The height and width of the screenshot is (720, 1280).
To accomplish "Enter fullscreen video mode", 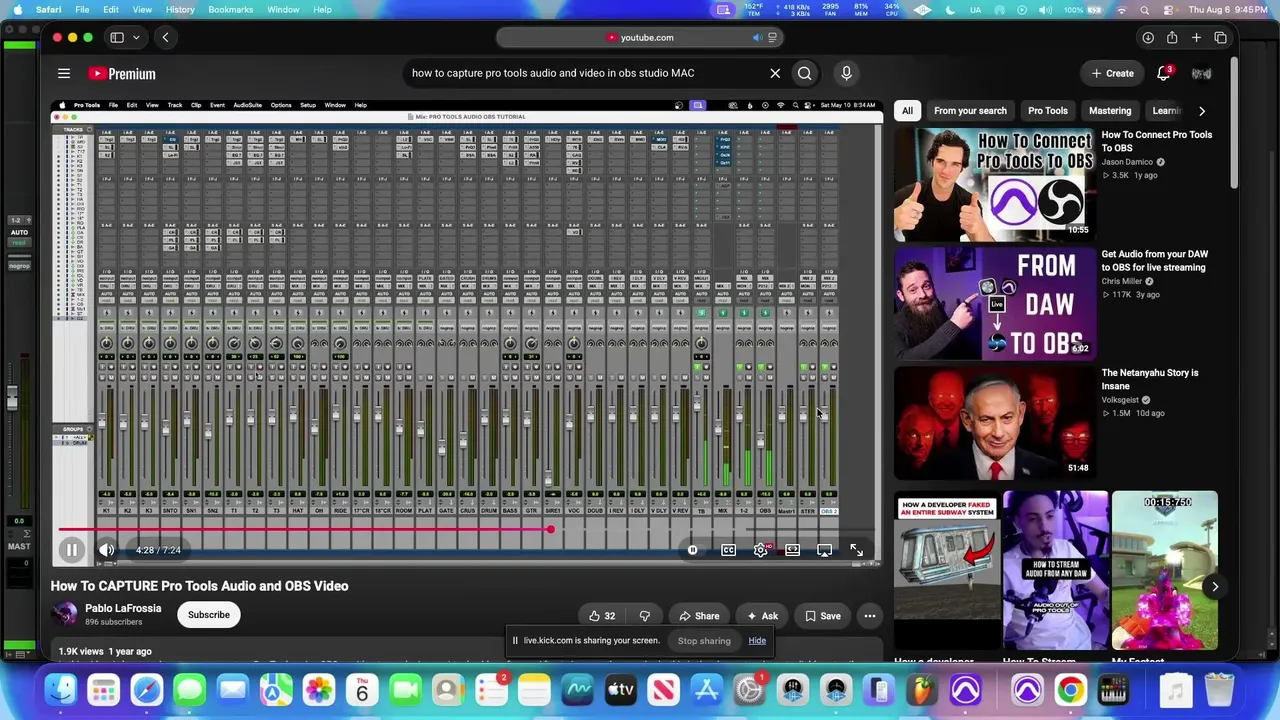I will [857, 550].
